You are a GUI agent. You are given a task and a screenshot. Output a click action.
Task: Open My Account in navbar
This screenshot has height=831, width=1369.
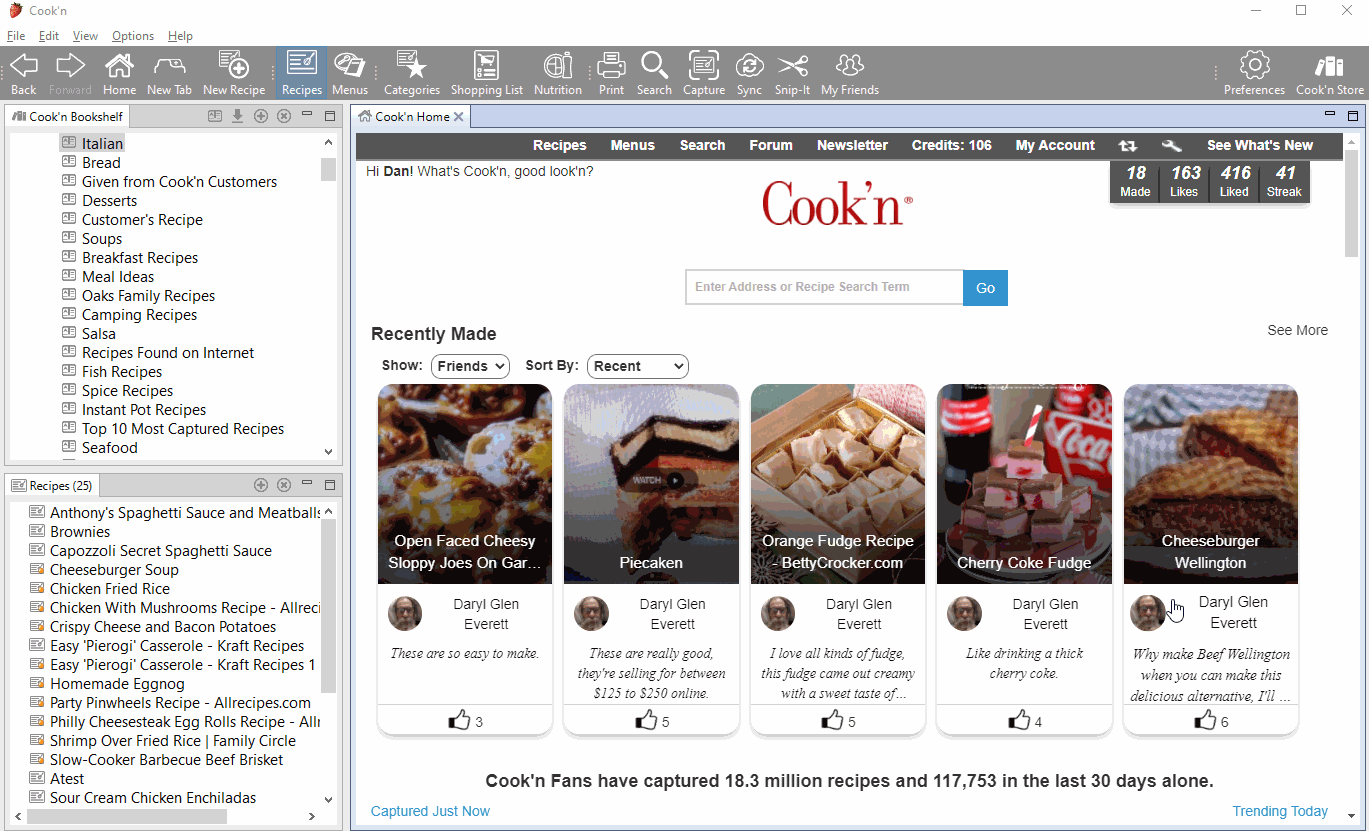(x=1055, y=145)
